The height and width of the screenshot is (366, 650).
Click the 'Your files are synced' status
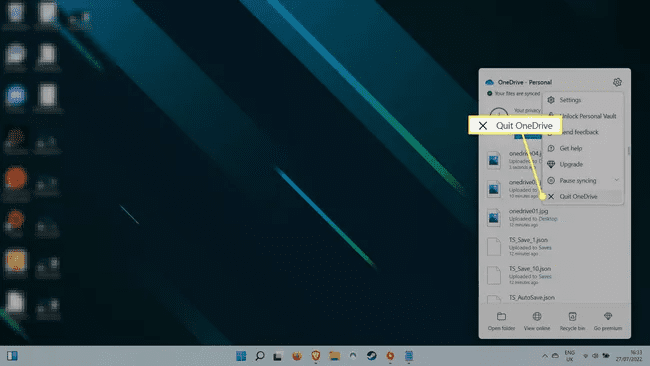click(513, 94)
